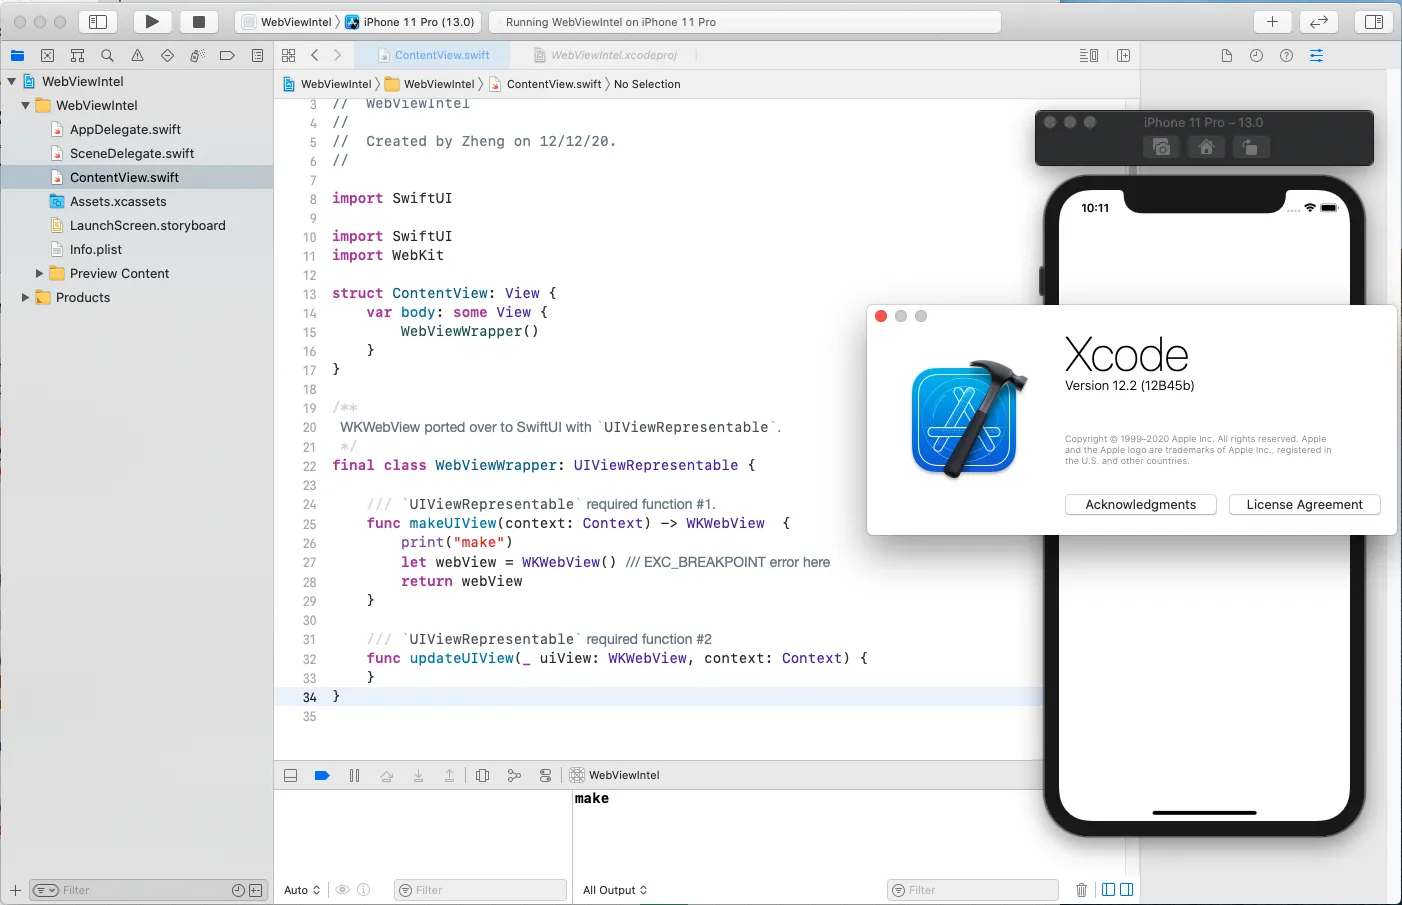Toggle the Variables View pane
Screen dimensions: 1402x905
[x=1108, y=890]
